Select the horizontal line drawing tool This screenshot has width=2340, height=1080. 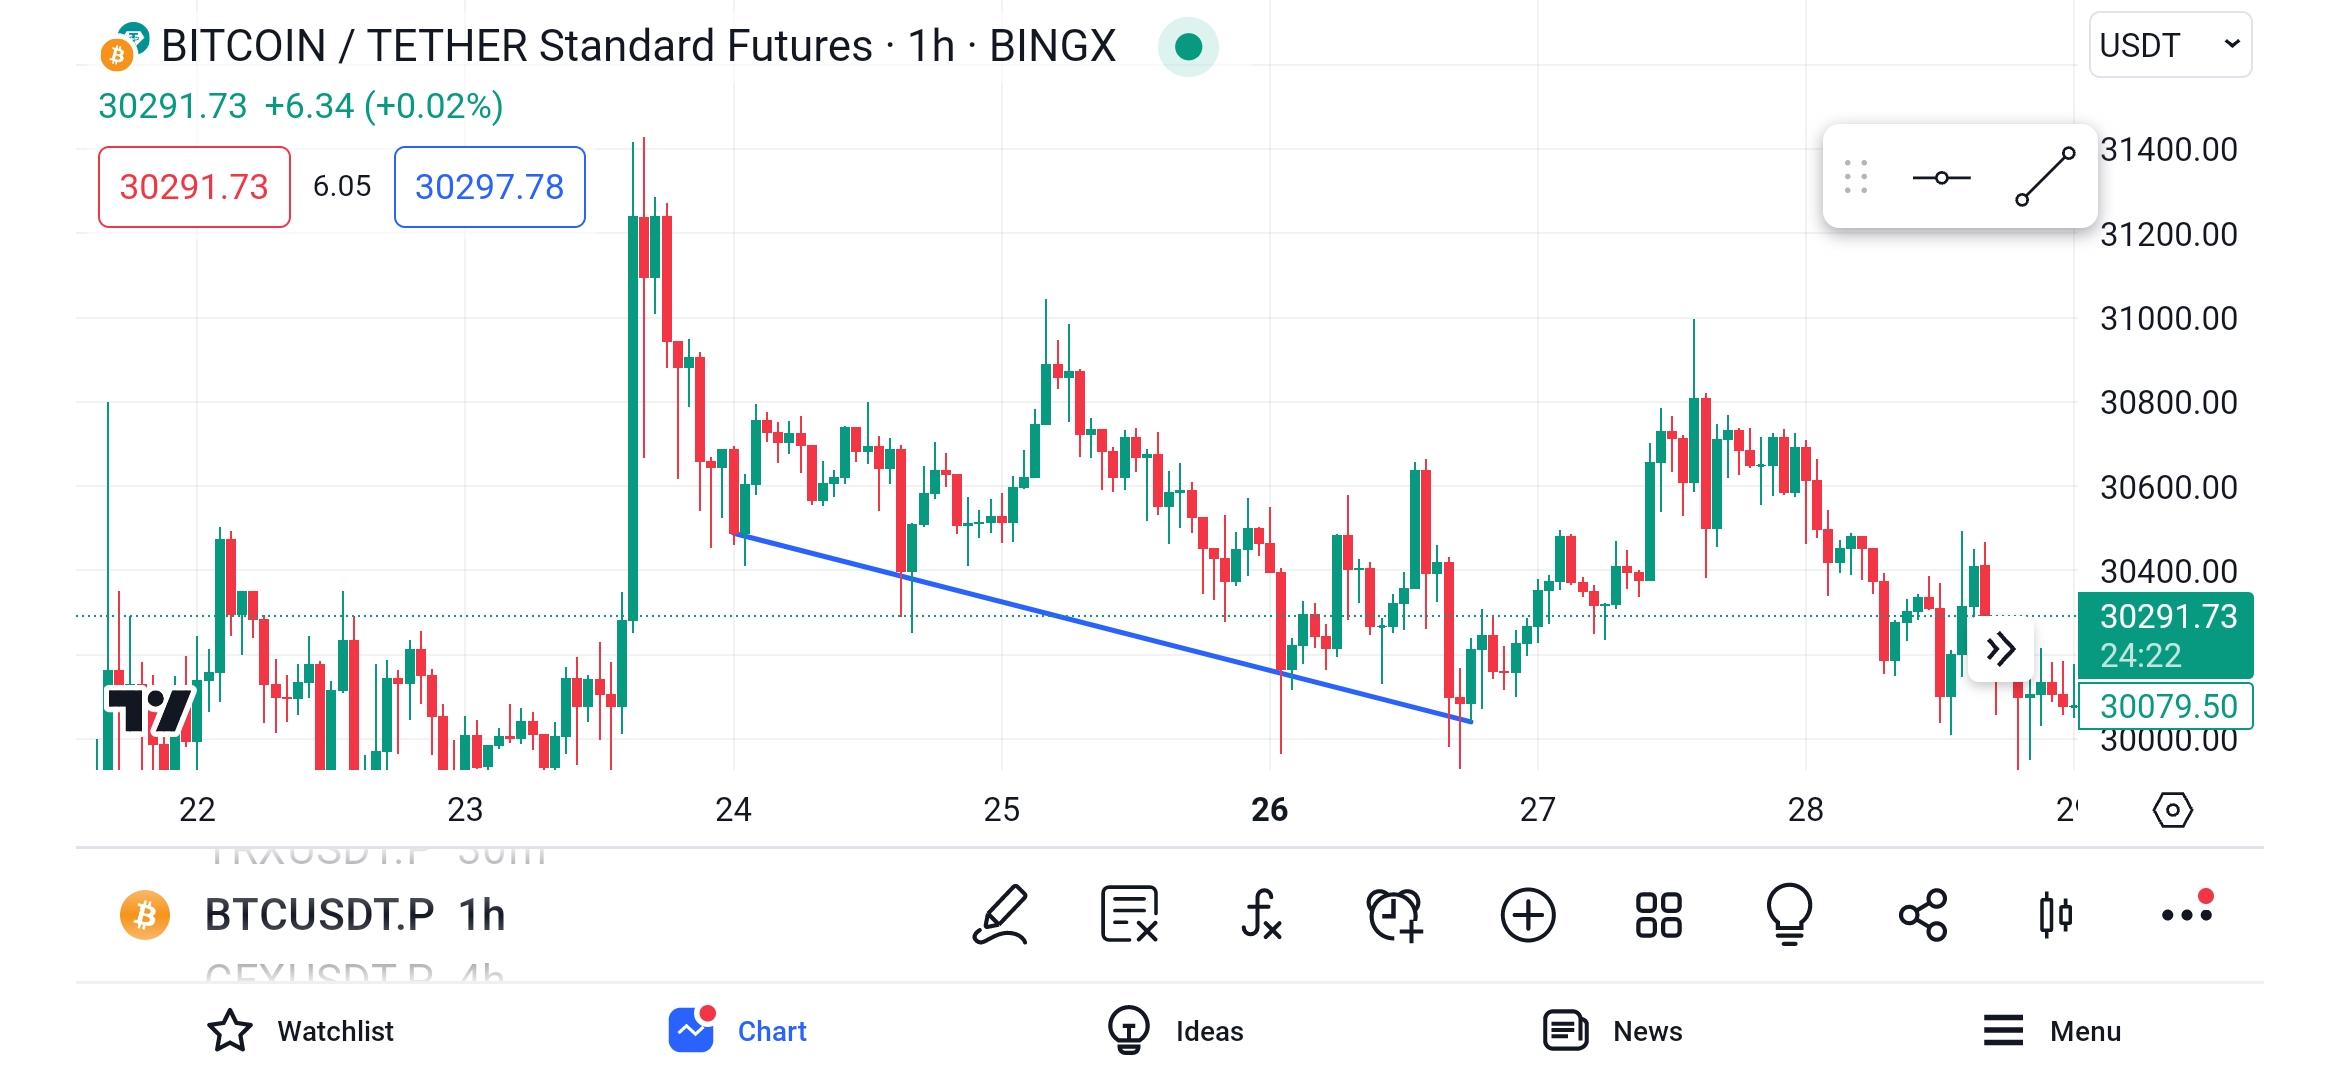tap(1941, 178)
